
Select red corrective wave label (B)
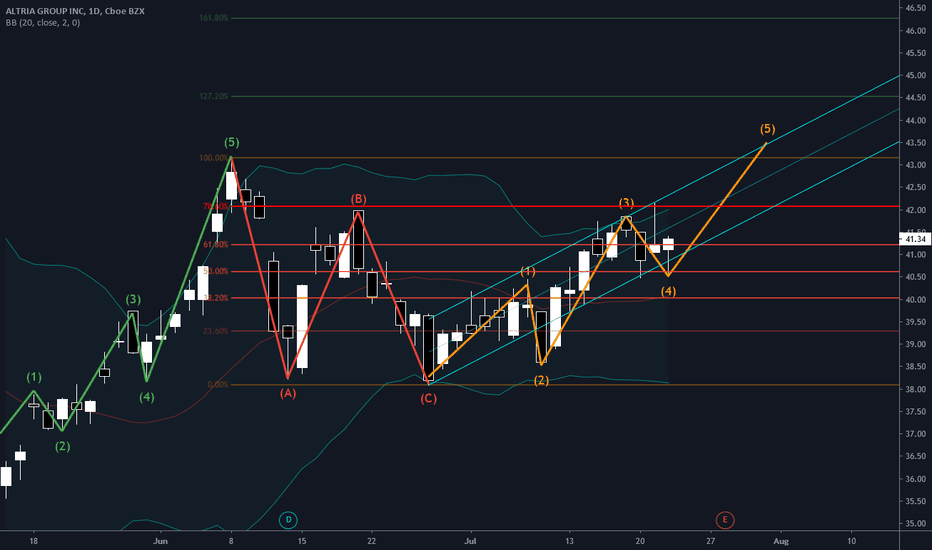coord(358,199)
